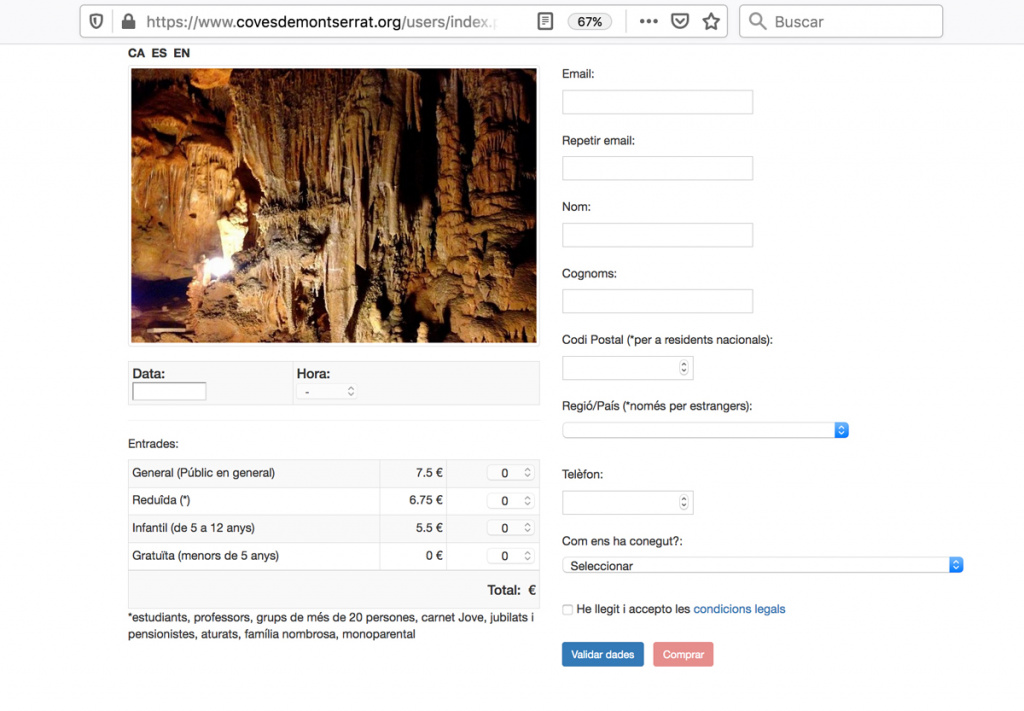Open the condicions legals link
This screenshot has width=1024, height=711.
(739, 609)
